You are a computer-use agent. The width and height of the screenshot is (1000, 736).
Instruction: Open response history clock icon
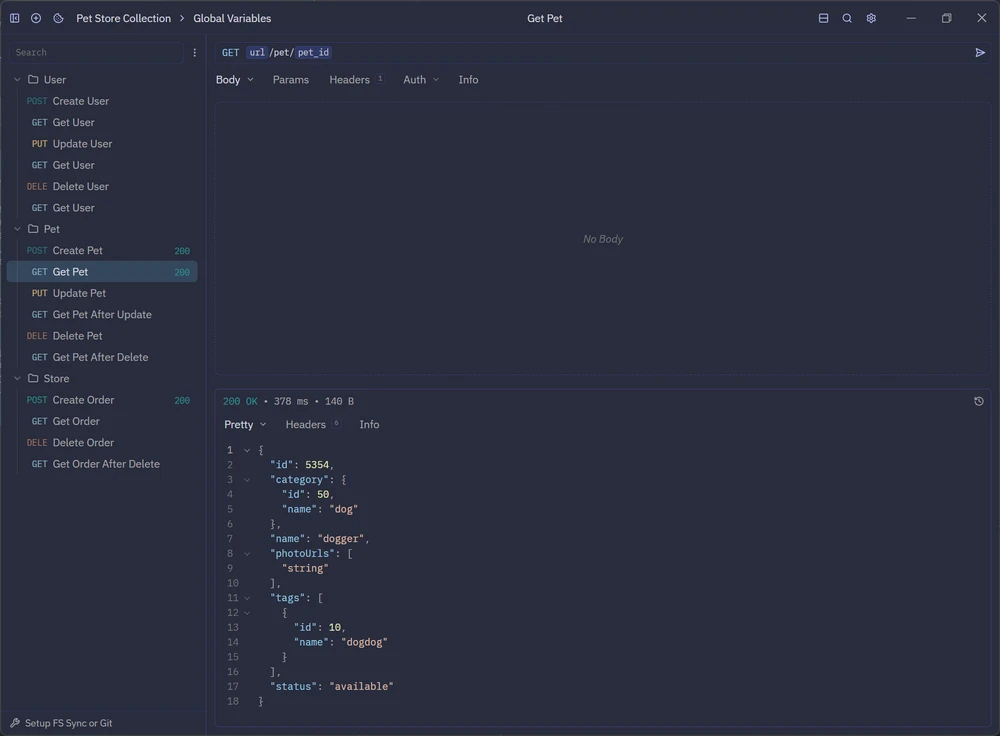[979, 401]
